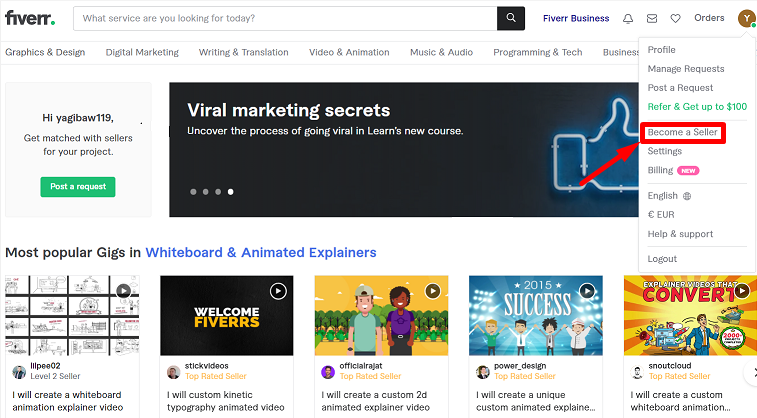This screenshot has width=757, height=418.
Task: Click power_design seller avatar
Action: (482, 372)
